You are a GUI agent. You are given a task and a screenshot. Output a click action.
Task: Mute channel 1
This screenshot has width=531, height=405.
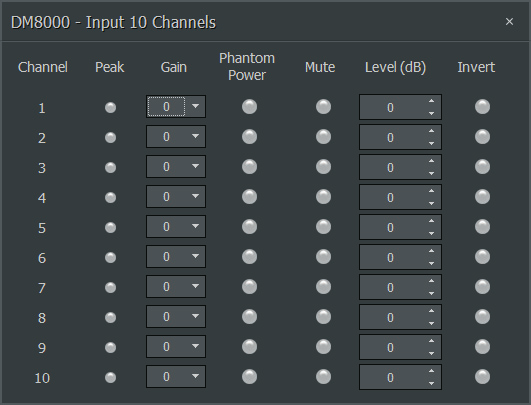pyautogui.click(x=323, y=107)
